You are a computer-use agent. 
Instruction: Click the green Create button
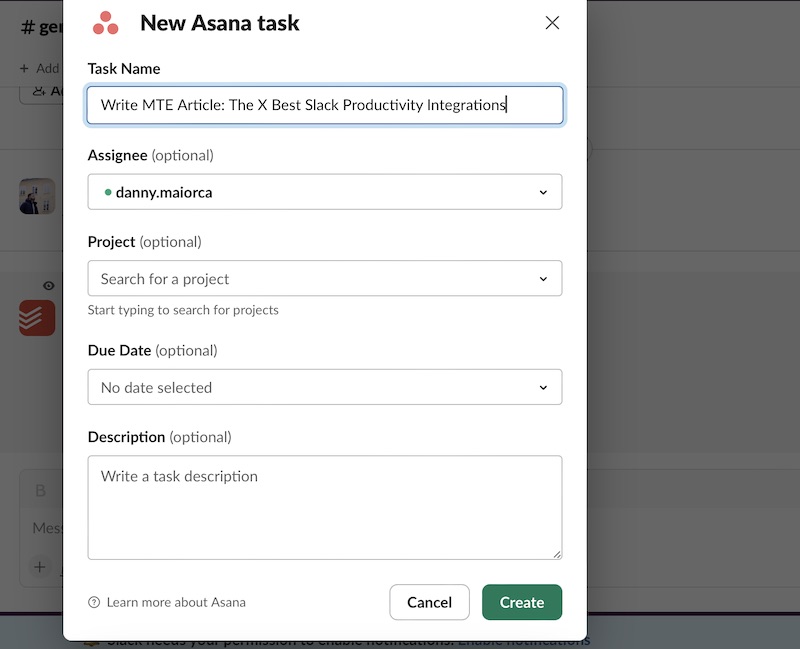coord(522,602)
